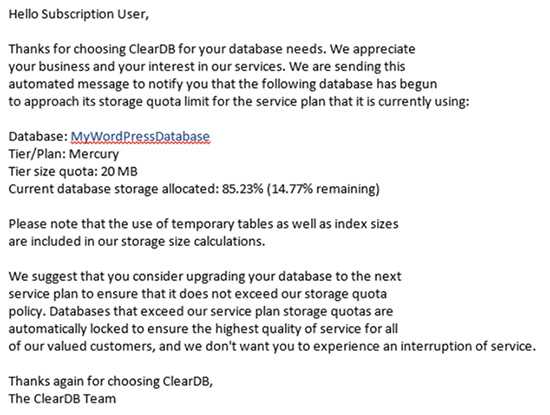
Task: Click the 'interruption of service.' phrase
Action: pyautogui.click(x=468, y=347)
